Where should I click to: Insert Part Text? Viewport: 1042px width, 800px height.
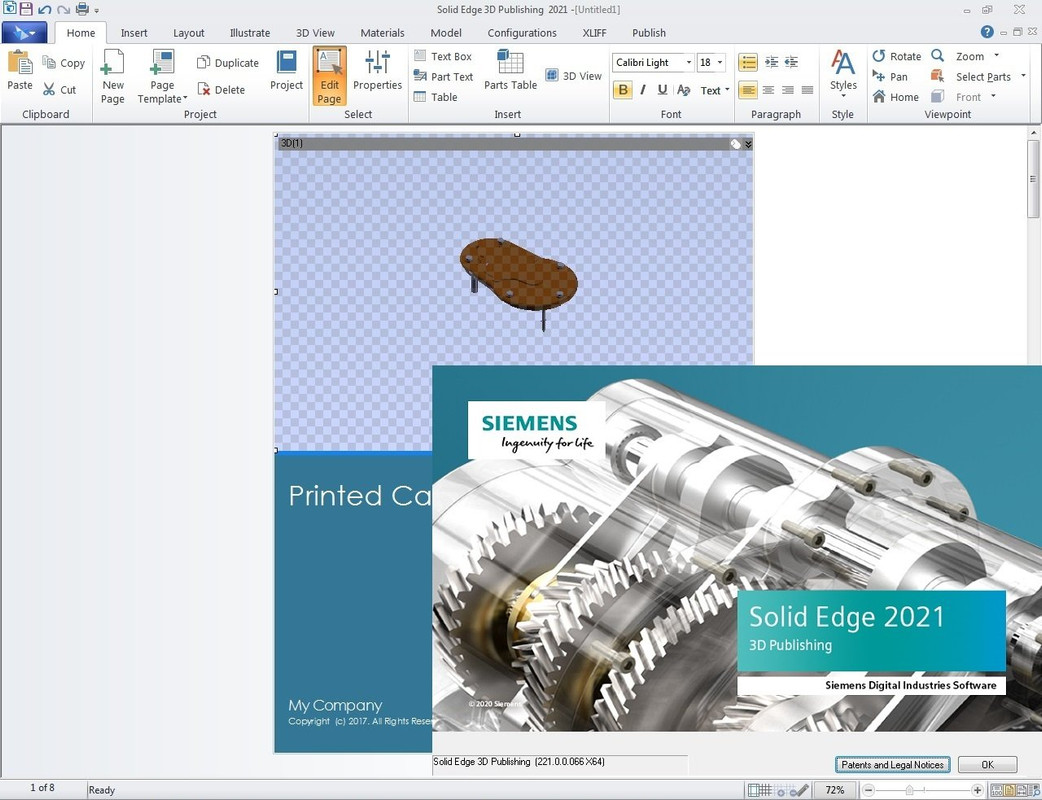(443, 76)
